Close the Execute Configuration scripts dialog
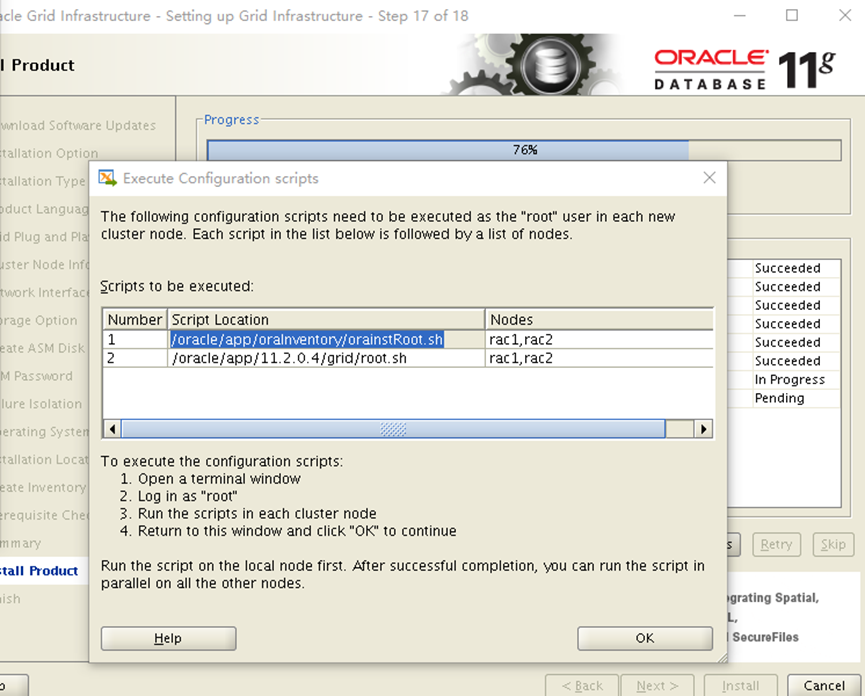Image resolution: width=865 pixels, height=696 pixels. click(709, 178)
